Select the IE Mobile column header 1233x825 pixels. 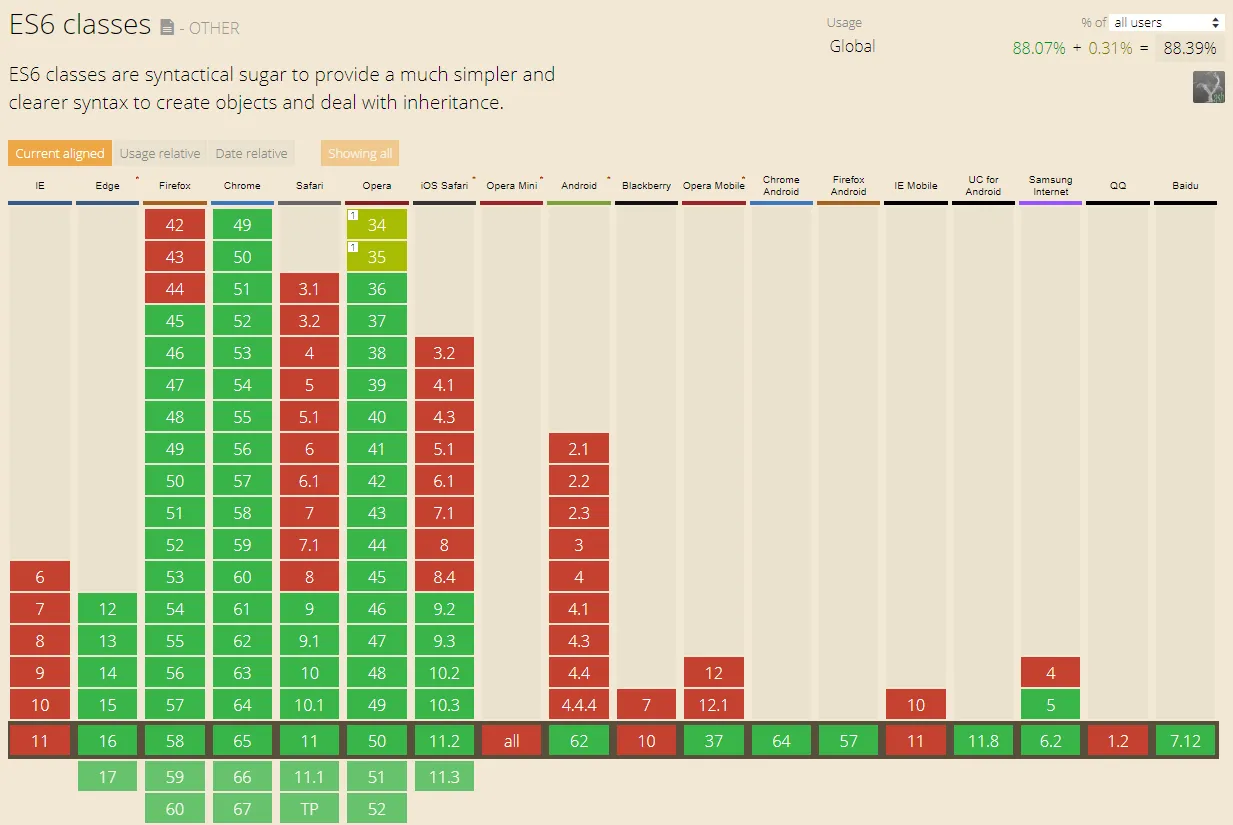[916, 186]
